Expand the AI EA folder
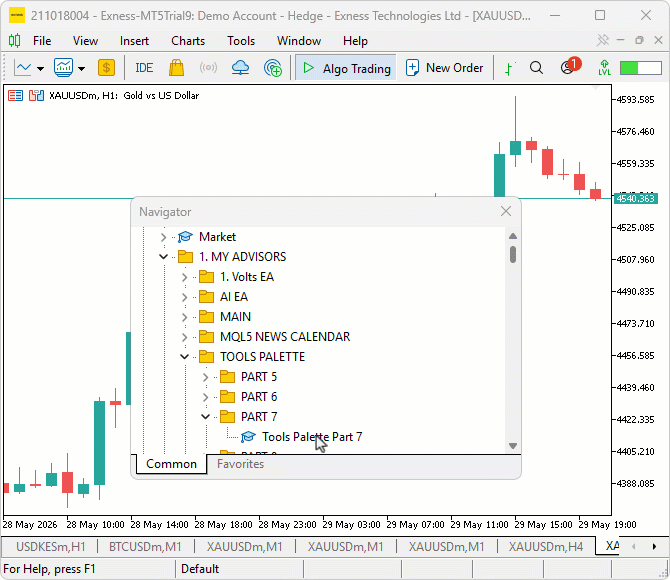Image resolution: width=670 pixels, height=580 pixels. pyautogui.click(x=184, y=297)
